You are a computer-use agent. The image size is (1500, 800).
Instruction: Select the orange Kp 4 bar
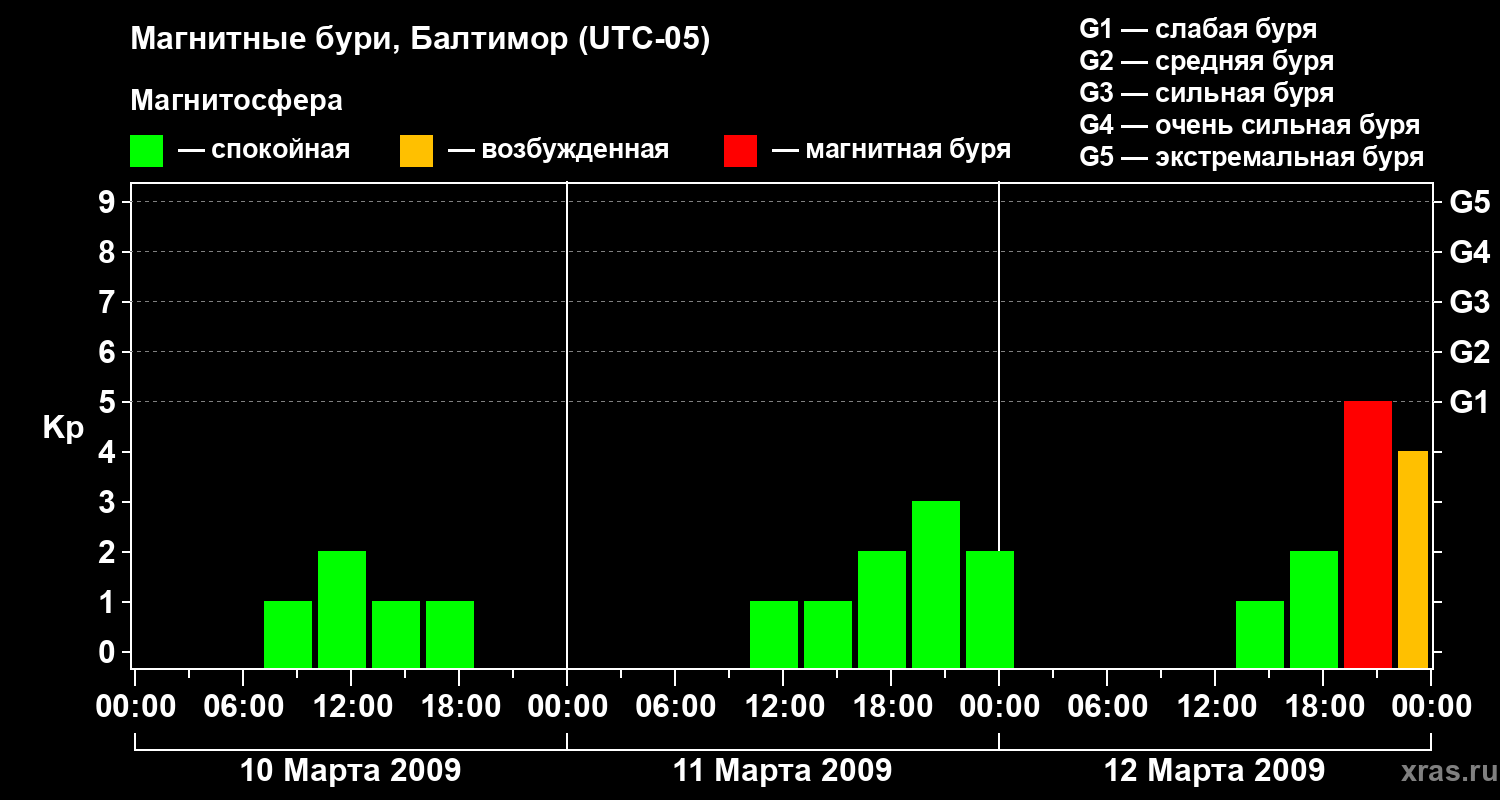1413,559
